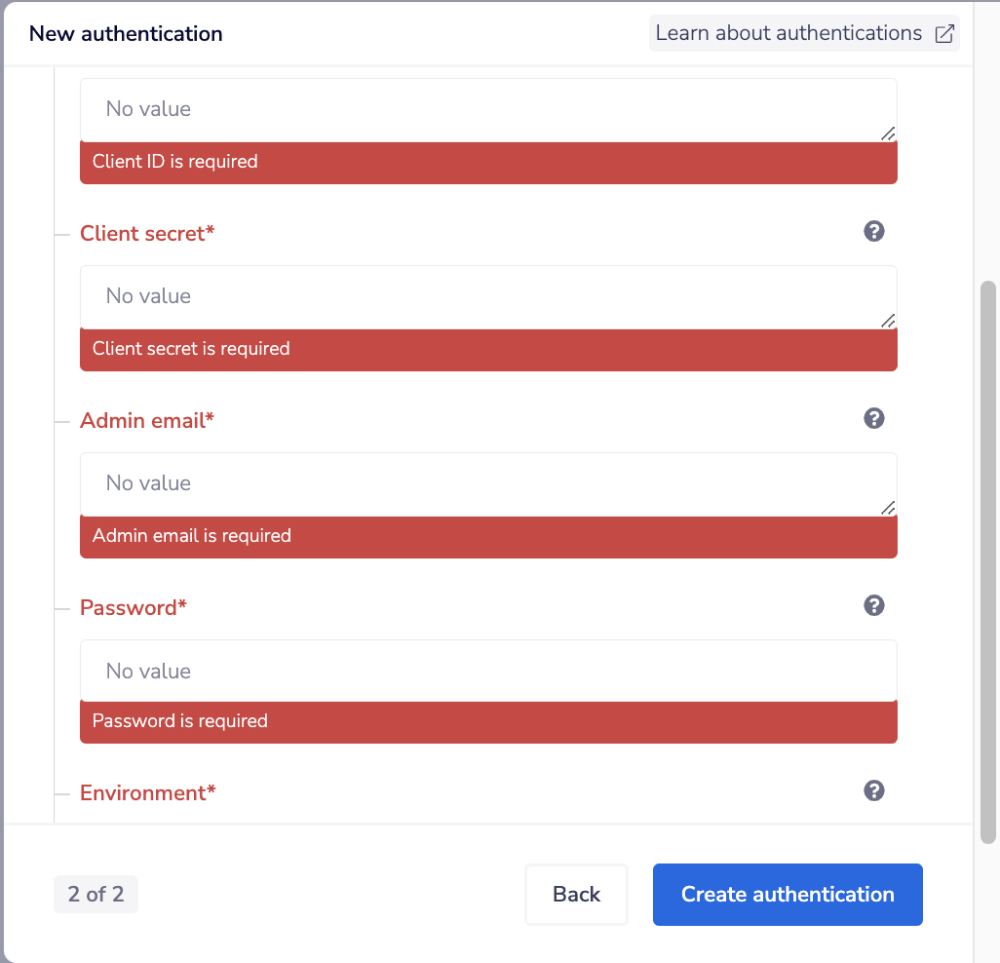
Task: Click the Client ID input field
Action: [488, 108]
